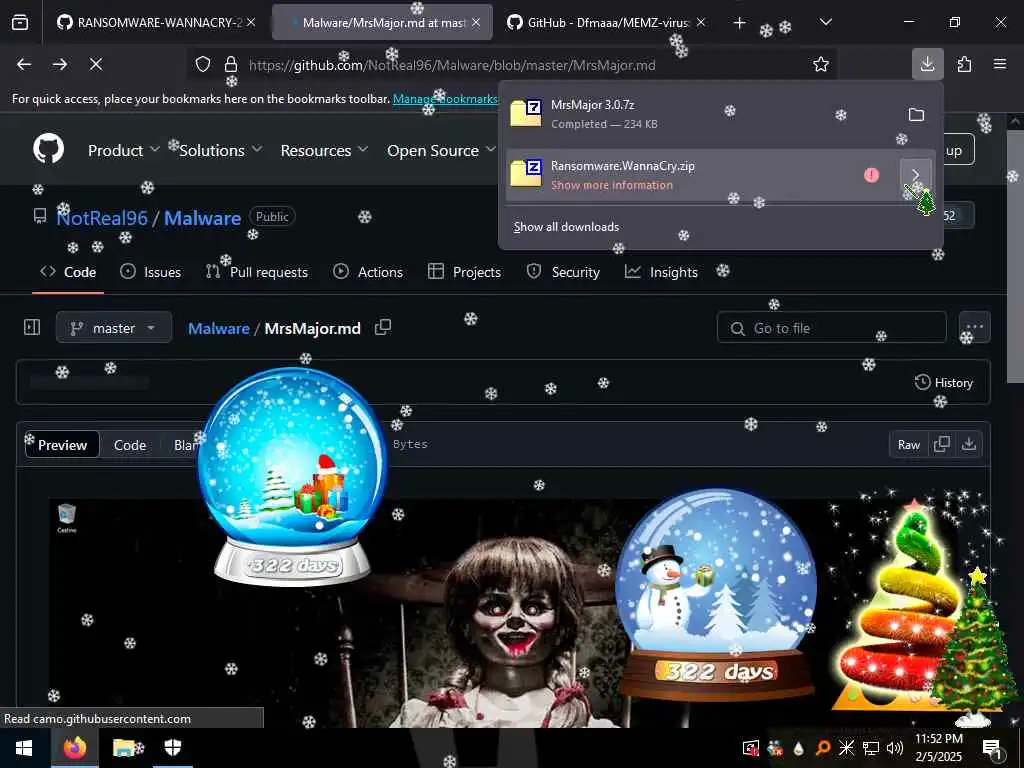Toggle the downloads panel button
The image size is (1024, 768).
tap(927, 64)
